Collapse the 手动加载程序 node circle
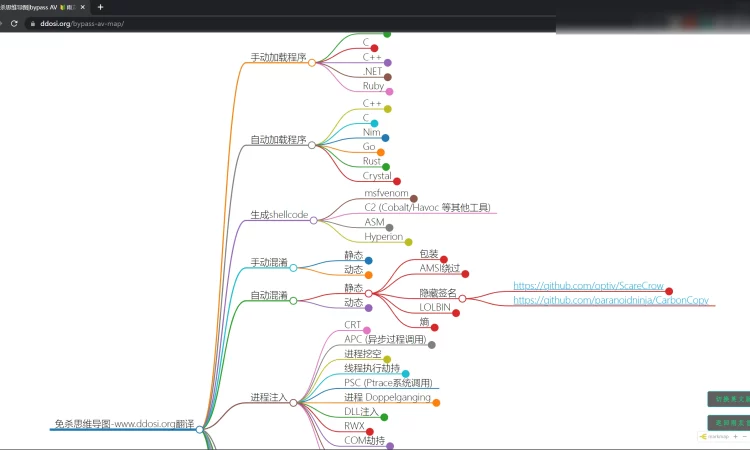Image resolution: width=750 pixels, height=450 pixels. (x=312, y=63)
